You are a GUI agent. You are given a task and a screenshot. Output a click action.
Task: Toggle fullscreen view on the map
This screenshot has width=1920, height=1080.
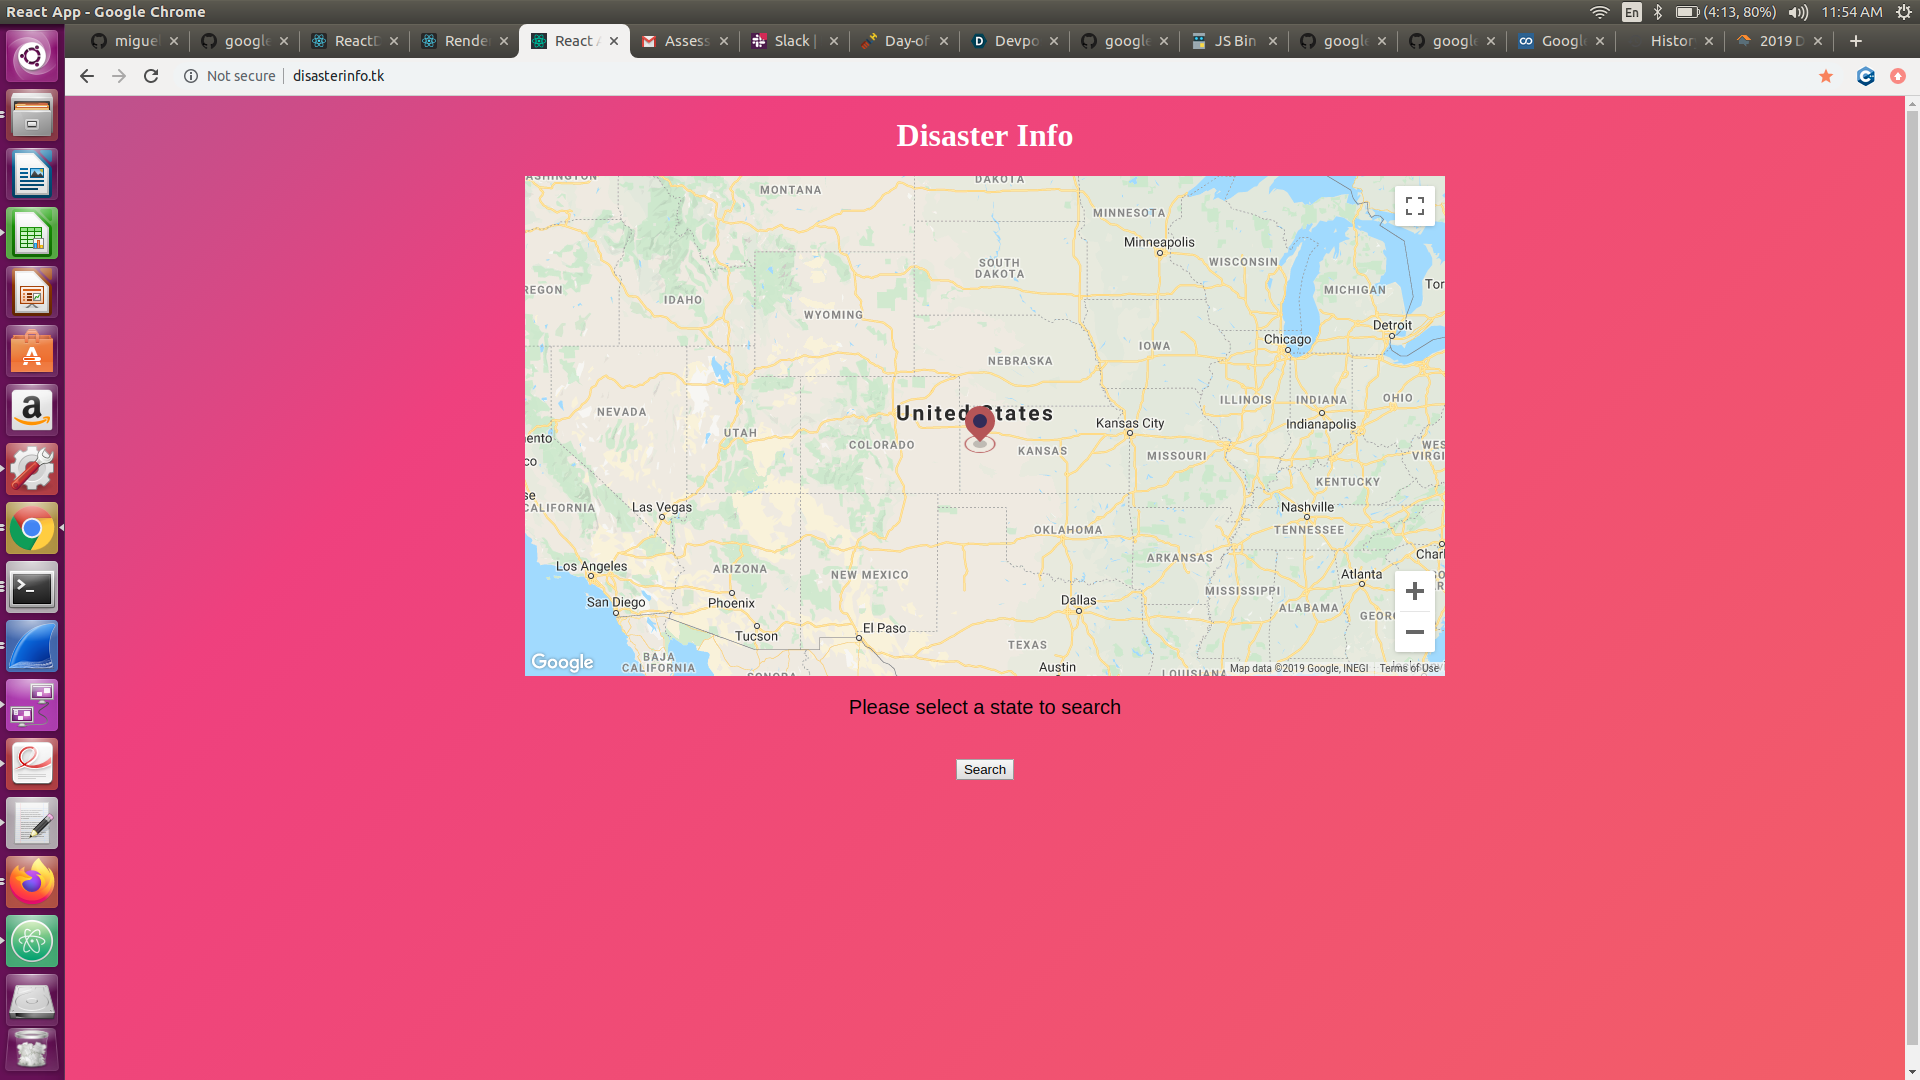1414,206
